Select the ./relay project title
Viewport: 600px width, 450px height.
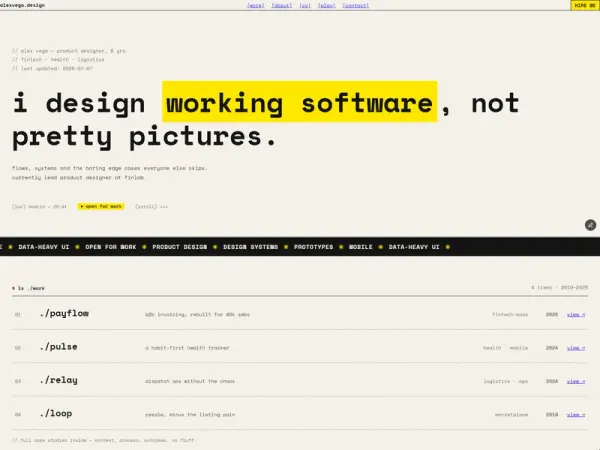[x=59, y=380]
